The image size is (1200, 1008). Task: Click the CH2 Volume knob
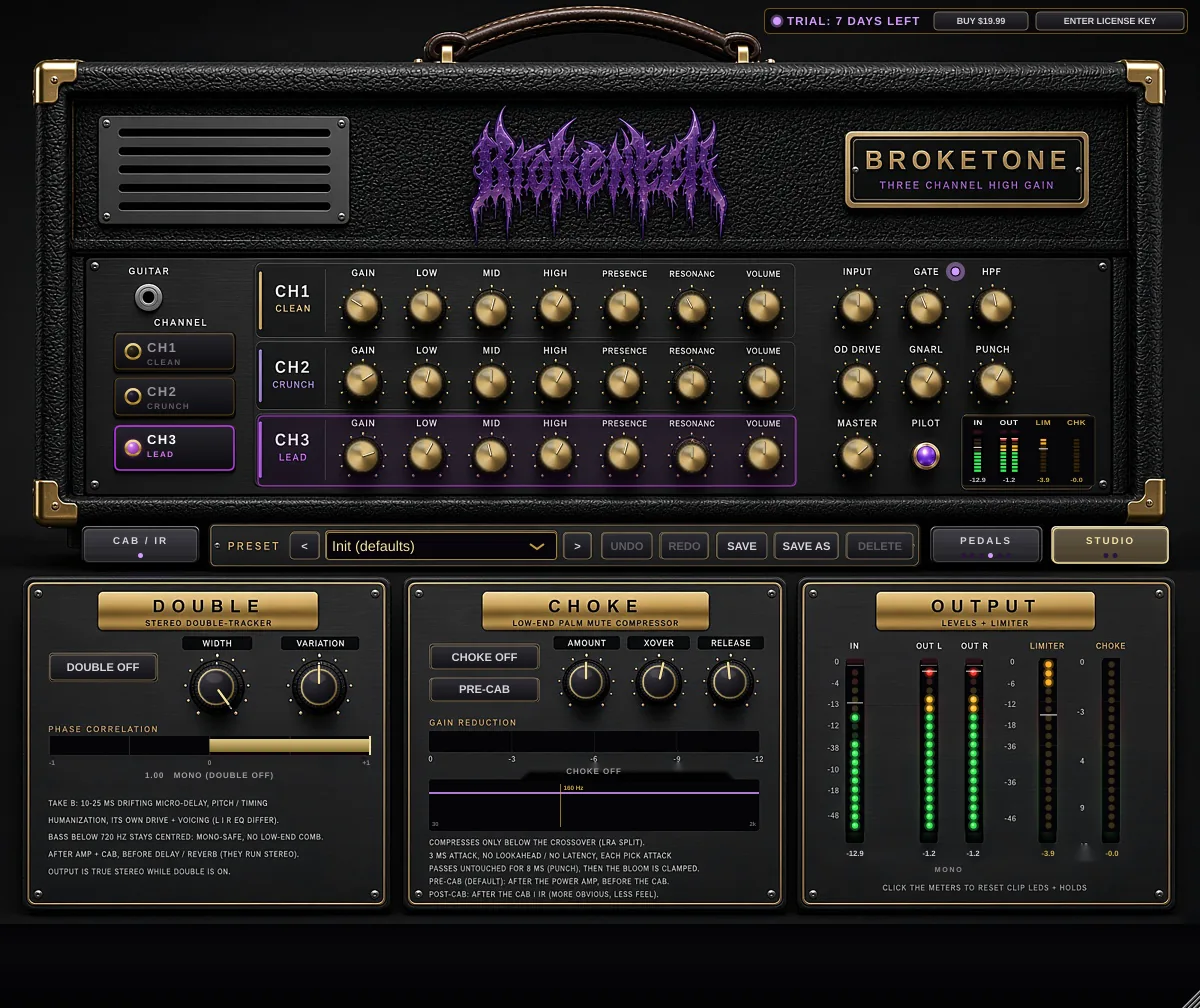[x=763, y=381]
